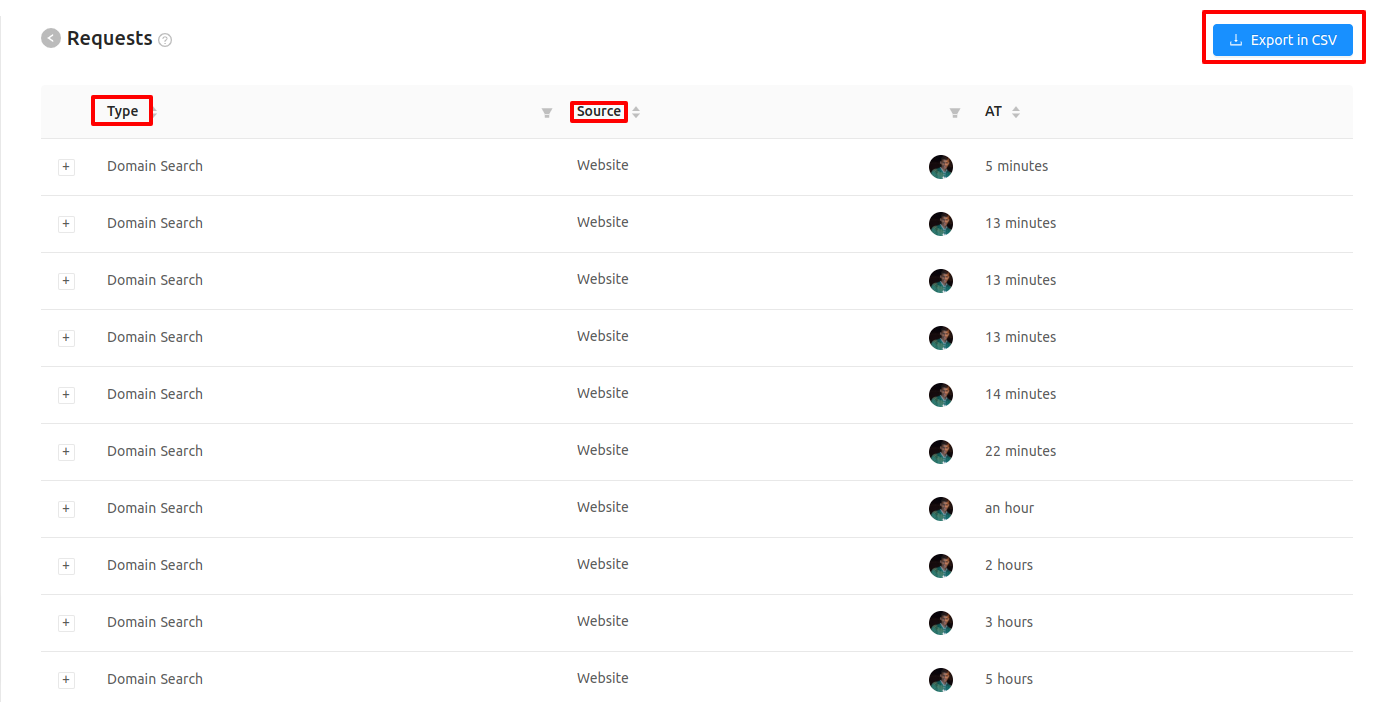1386x702 pixels.
Task: Click the avatar in the 5 minutes row
Action: [941, 167]
